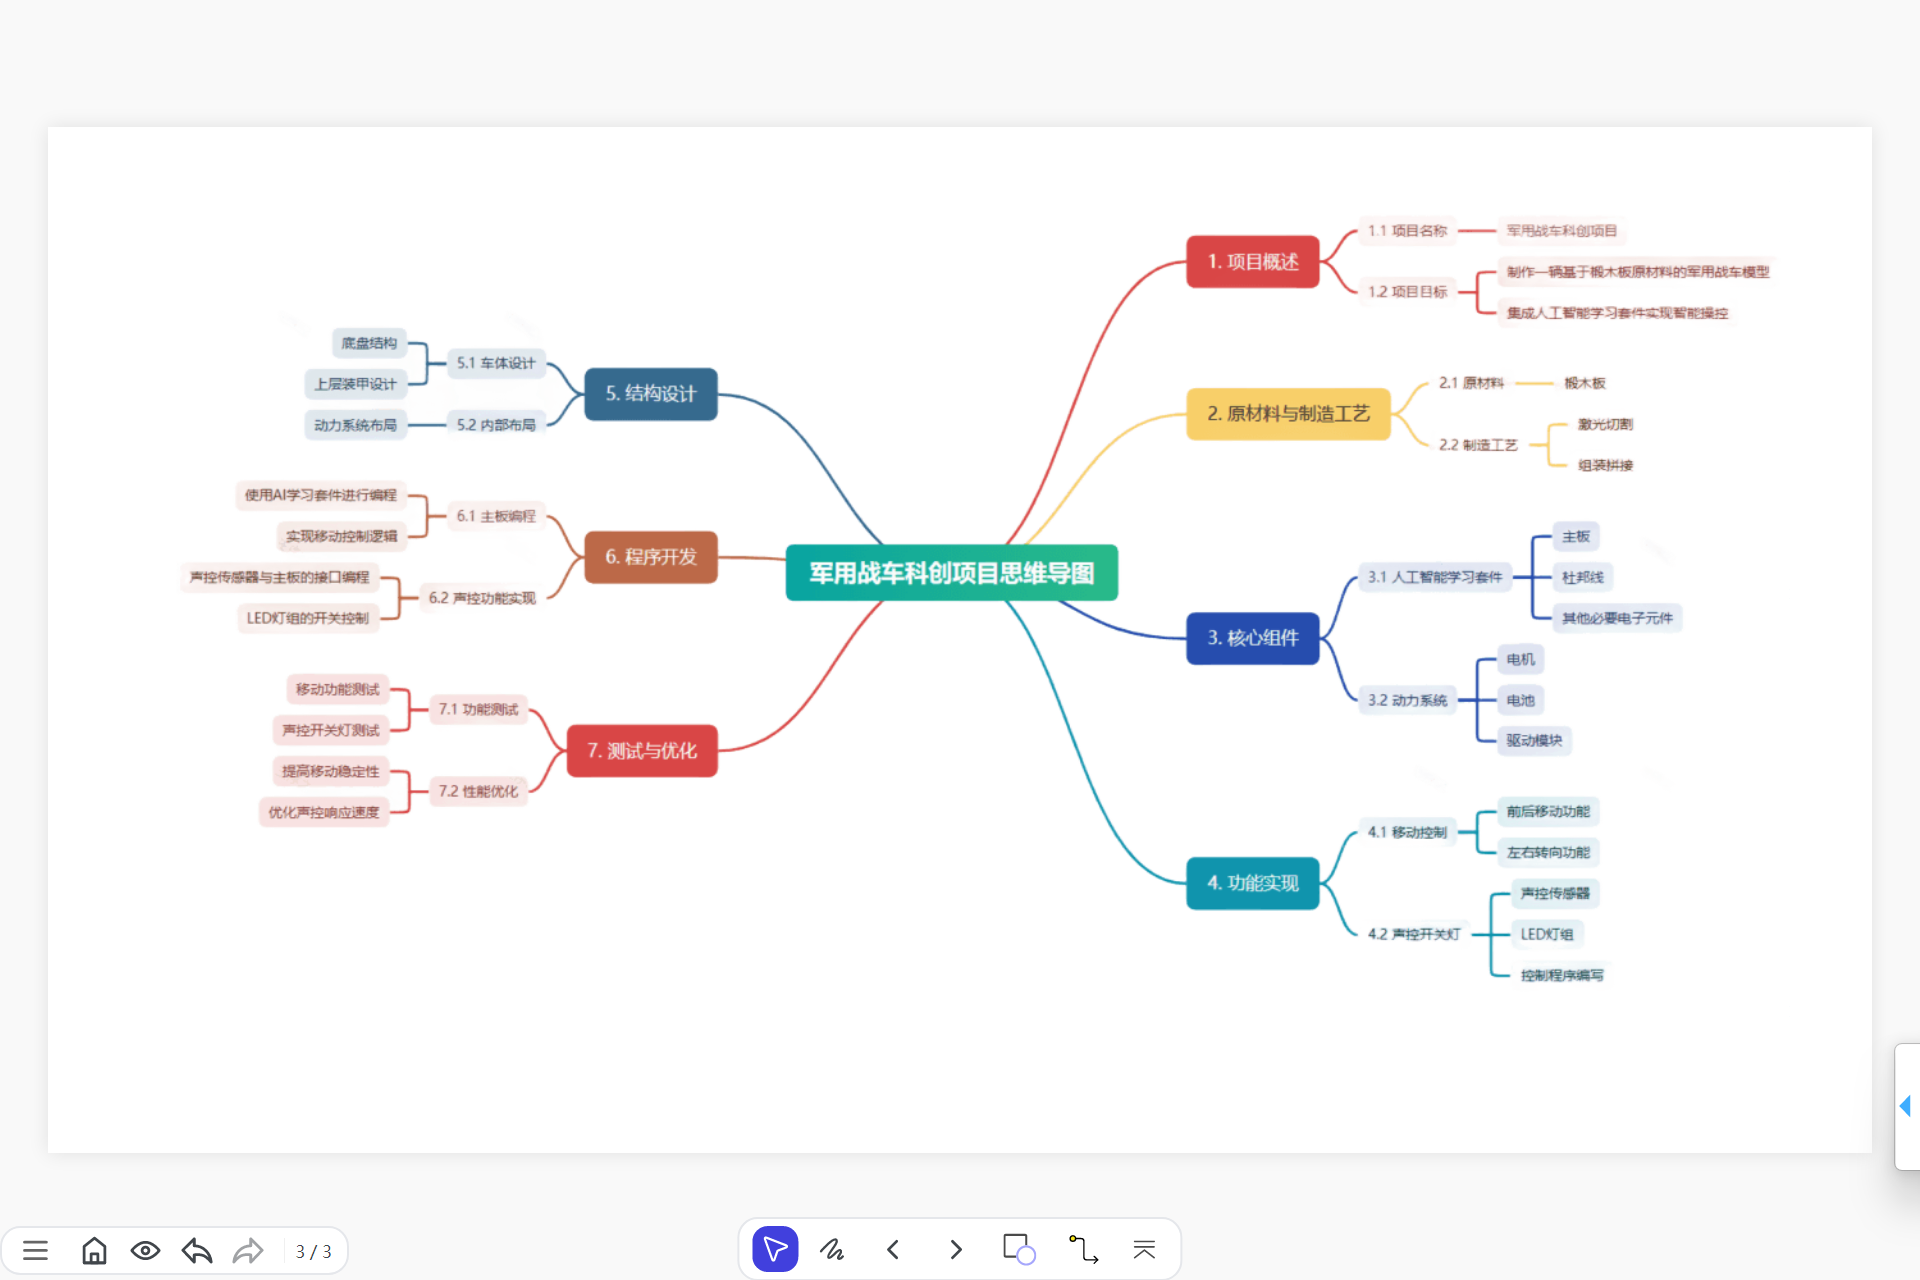Select the node 1. 项目概述
Viewport: 1920px width, 1280px height.
pos(1253,262)
